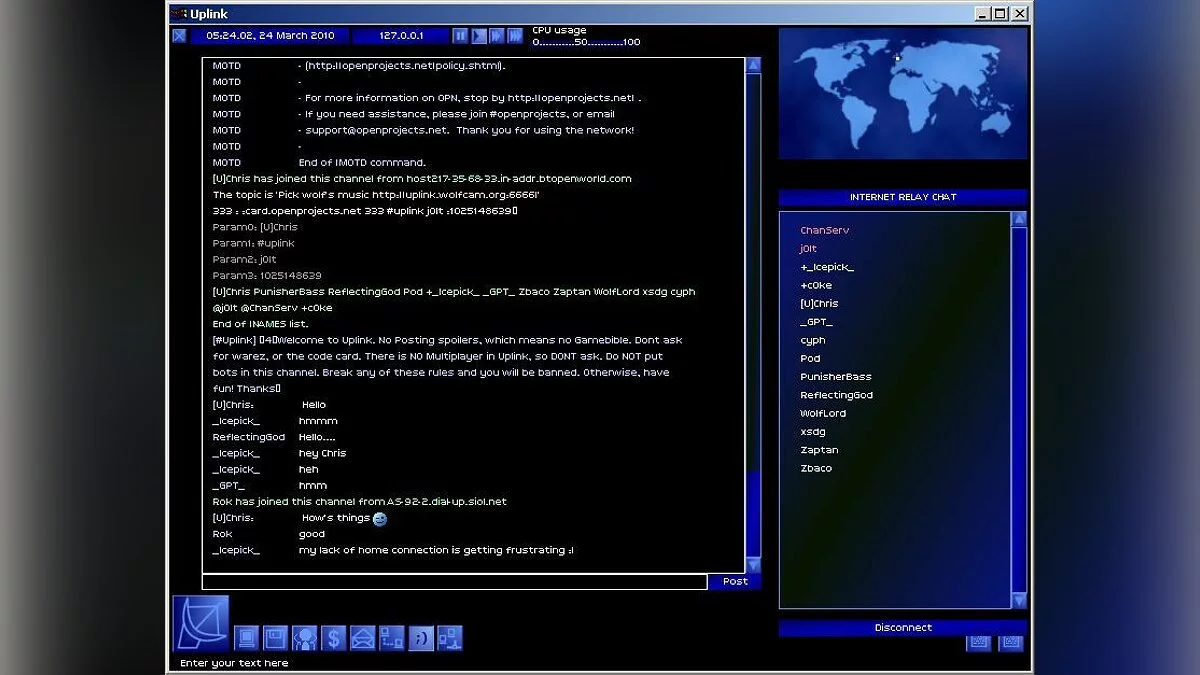Screen dimensions: 1200x675
Task: Set game speed to mega fast forward
Action: tap(515, 36)
